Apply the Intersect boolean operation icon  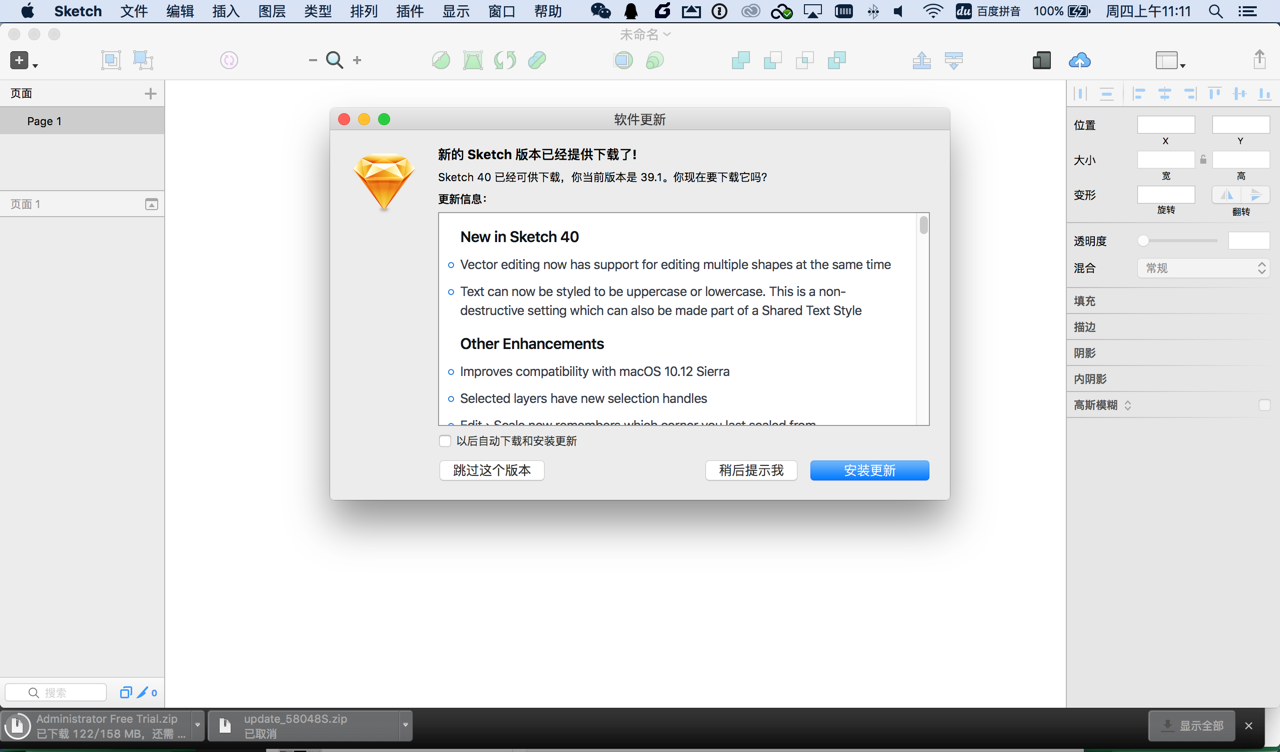pyautogui.click(x=805, y=61)
